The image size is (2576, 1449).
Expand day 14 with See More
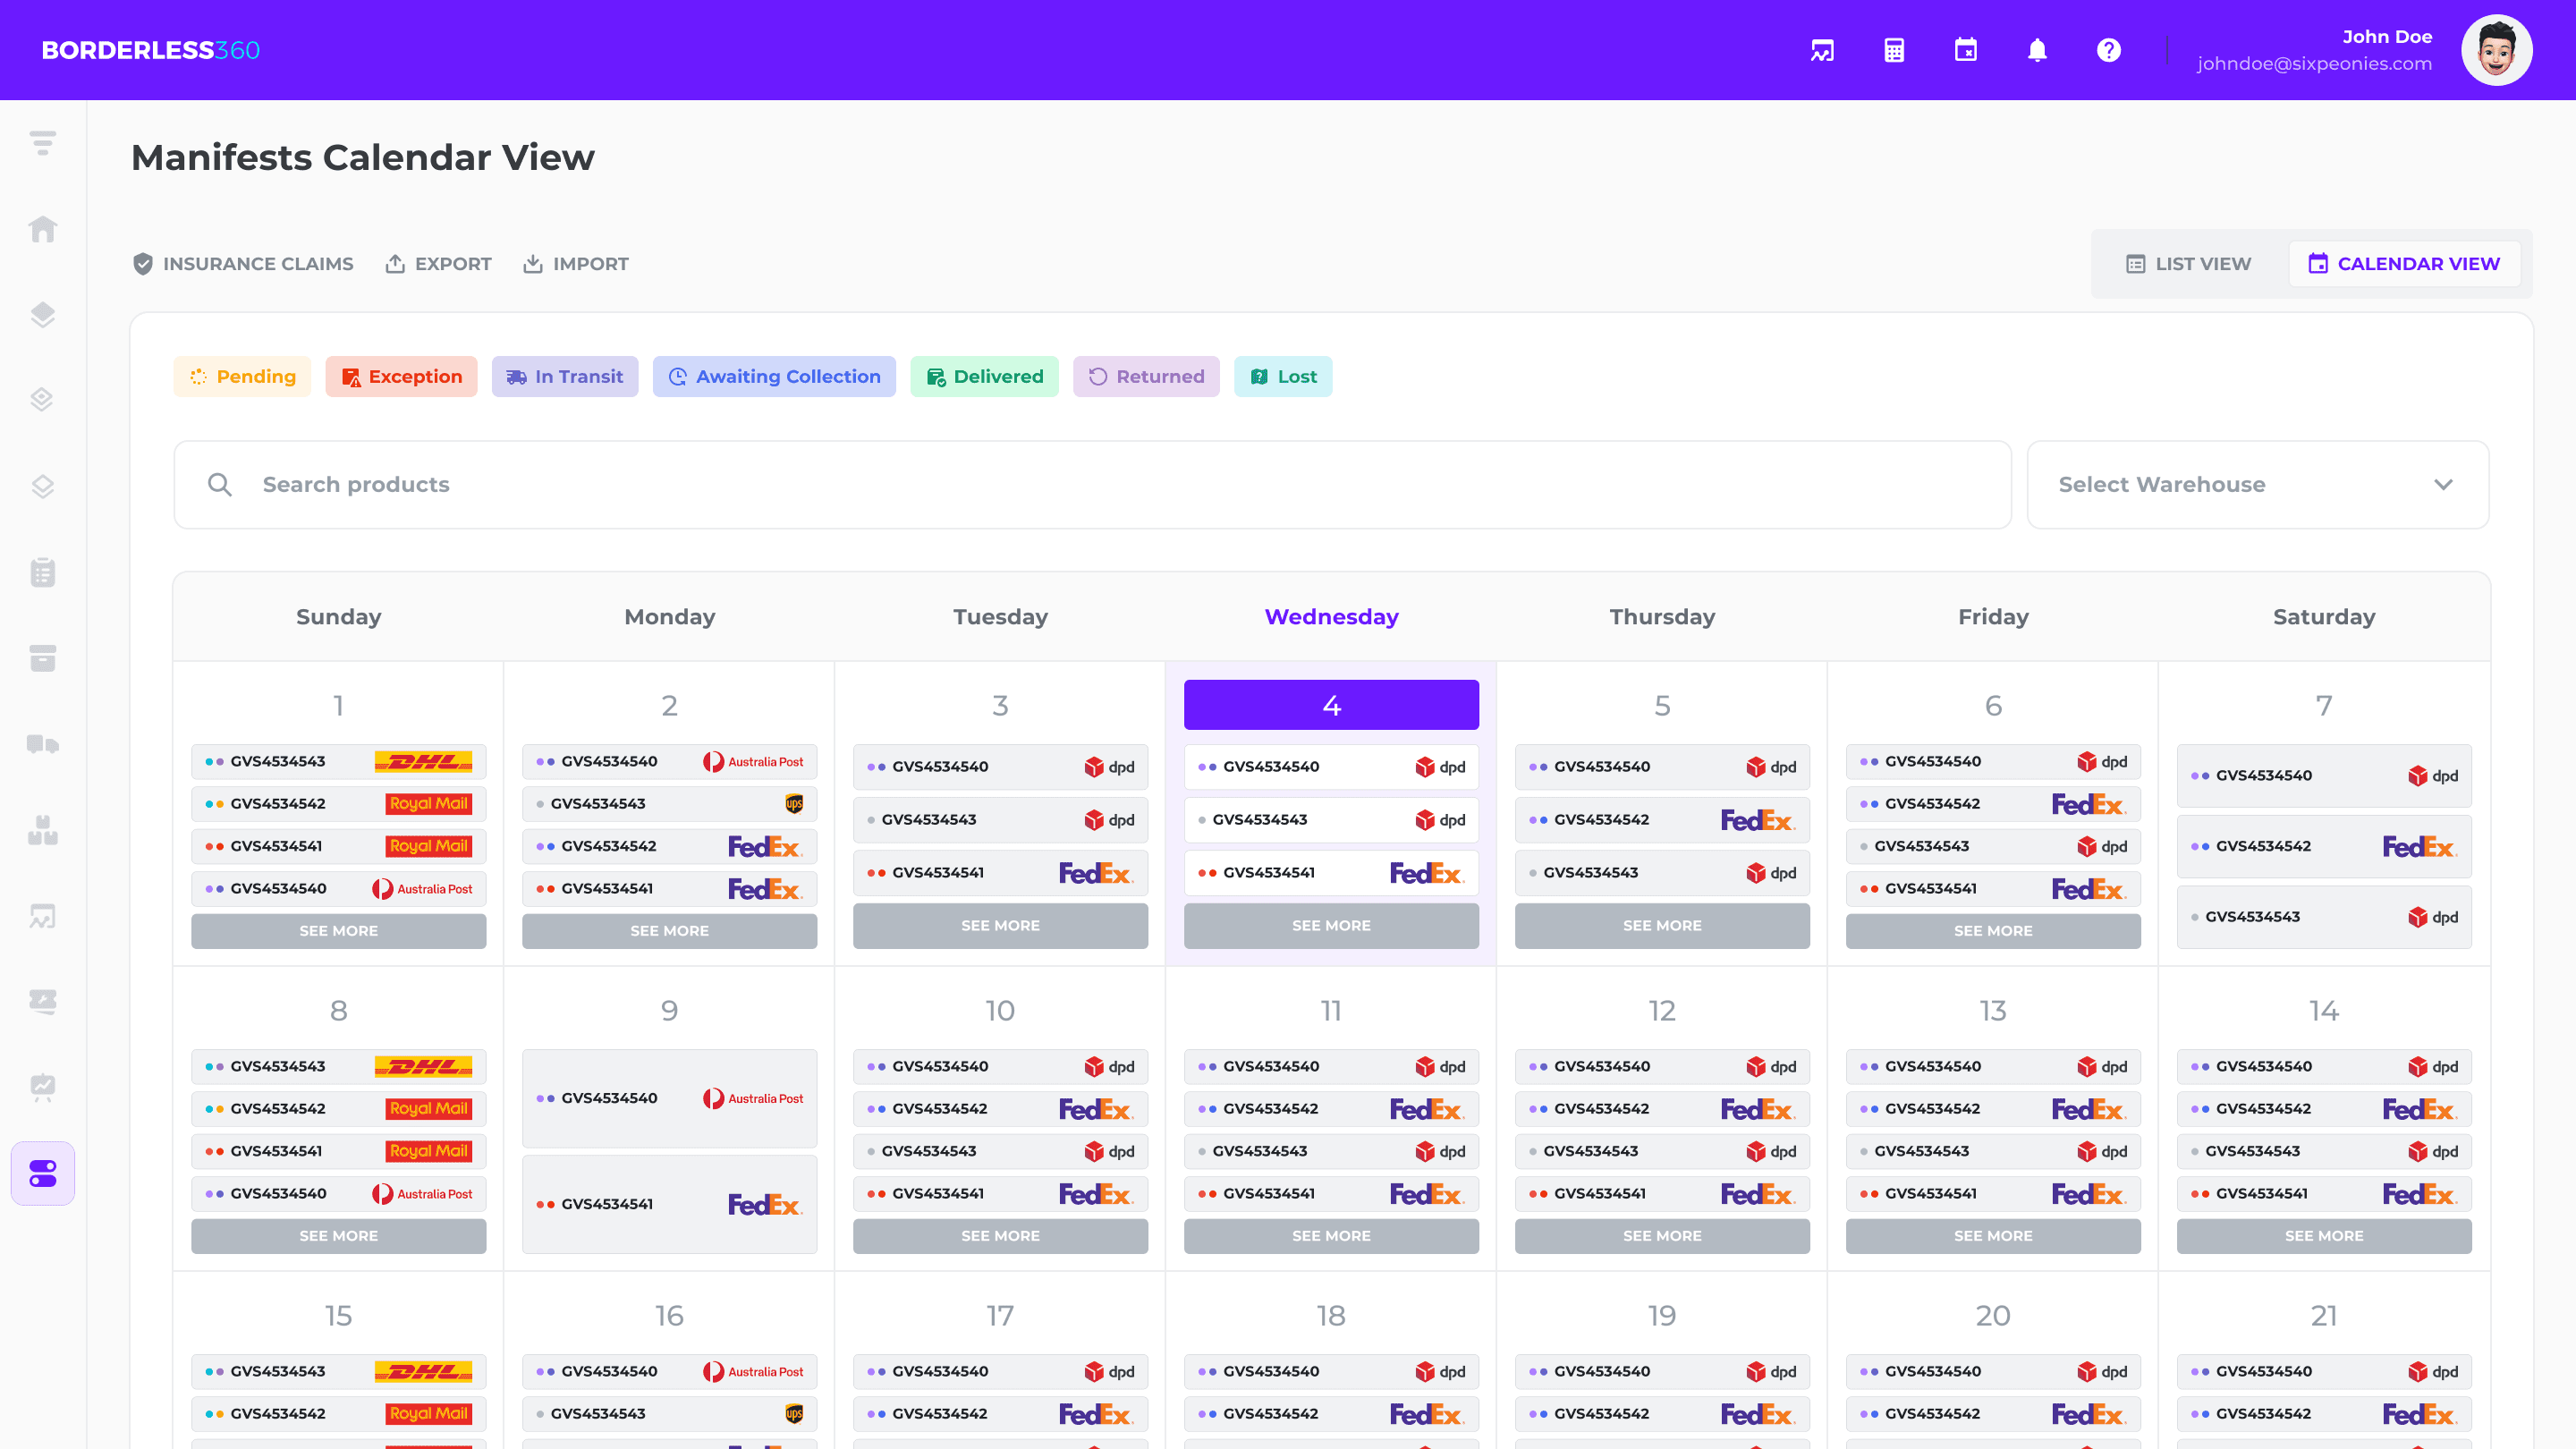coord(2324,1236)
